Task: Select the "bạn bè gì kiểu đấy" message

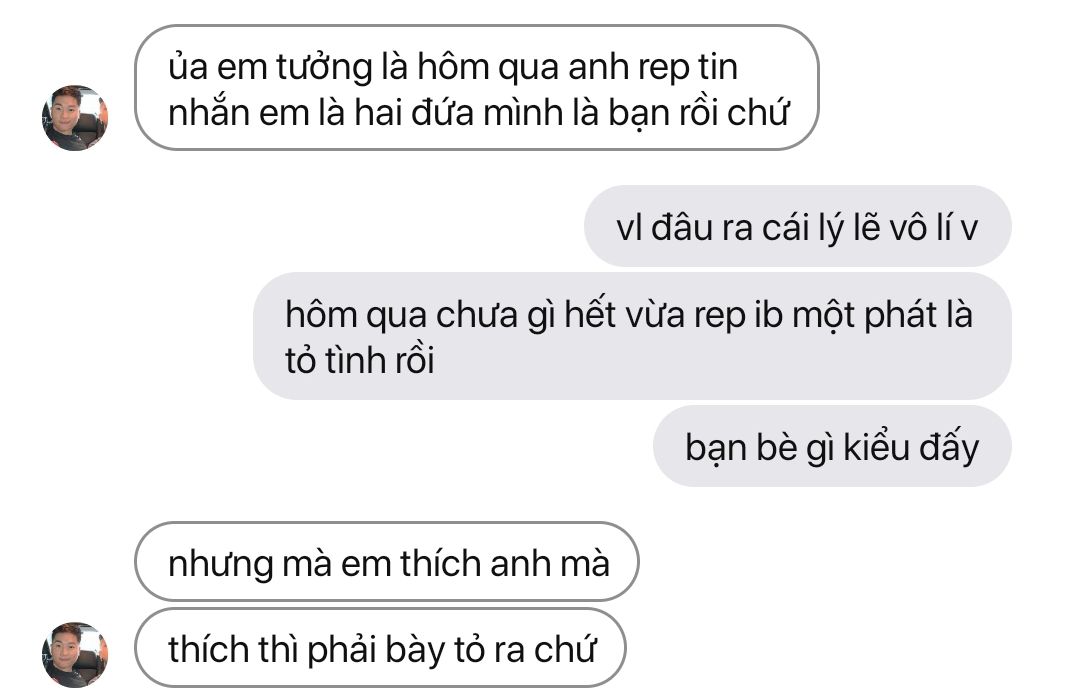Action: point(832,446)
